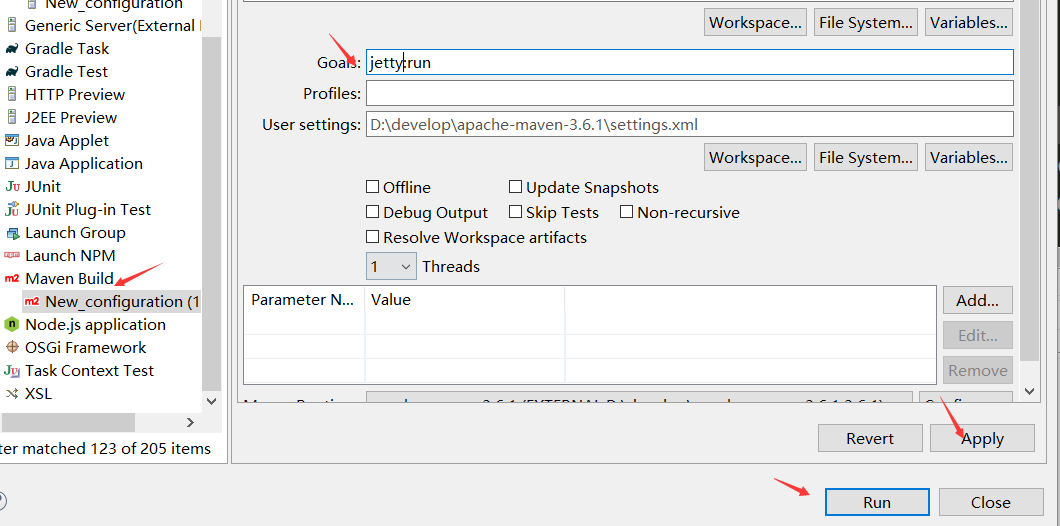
Task: Click the Java Application icon
Action: pyautogui.click(x=11, y=164)
